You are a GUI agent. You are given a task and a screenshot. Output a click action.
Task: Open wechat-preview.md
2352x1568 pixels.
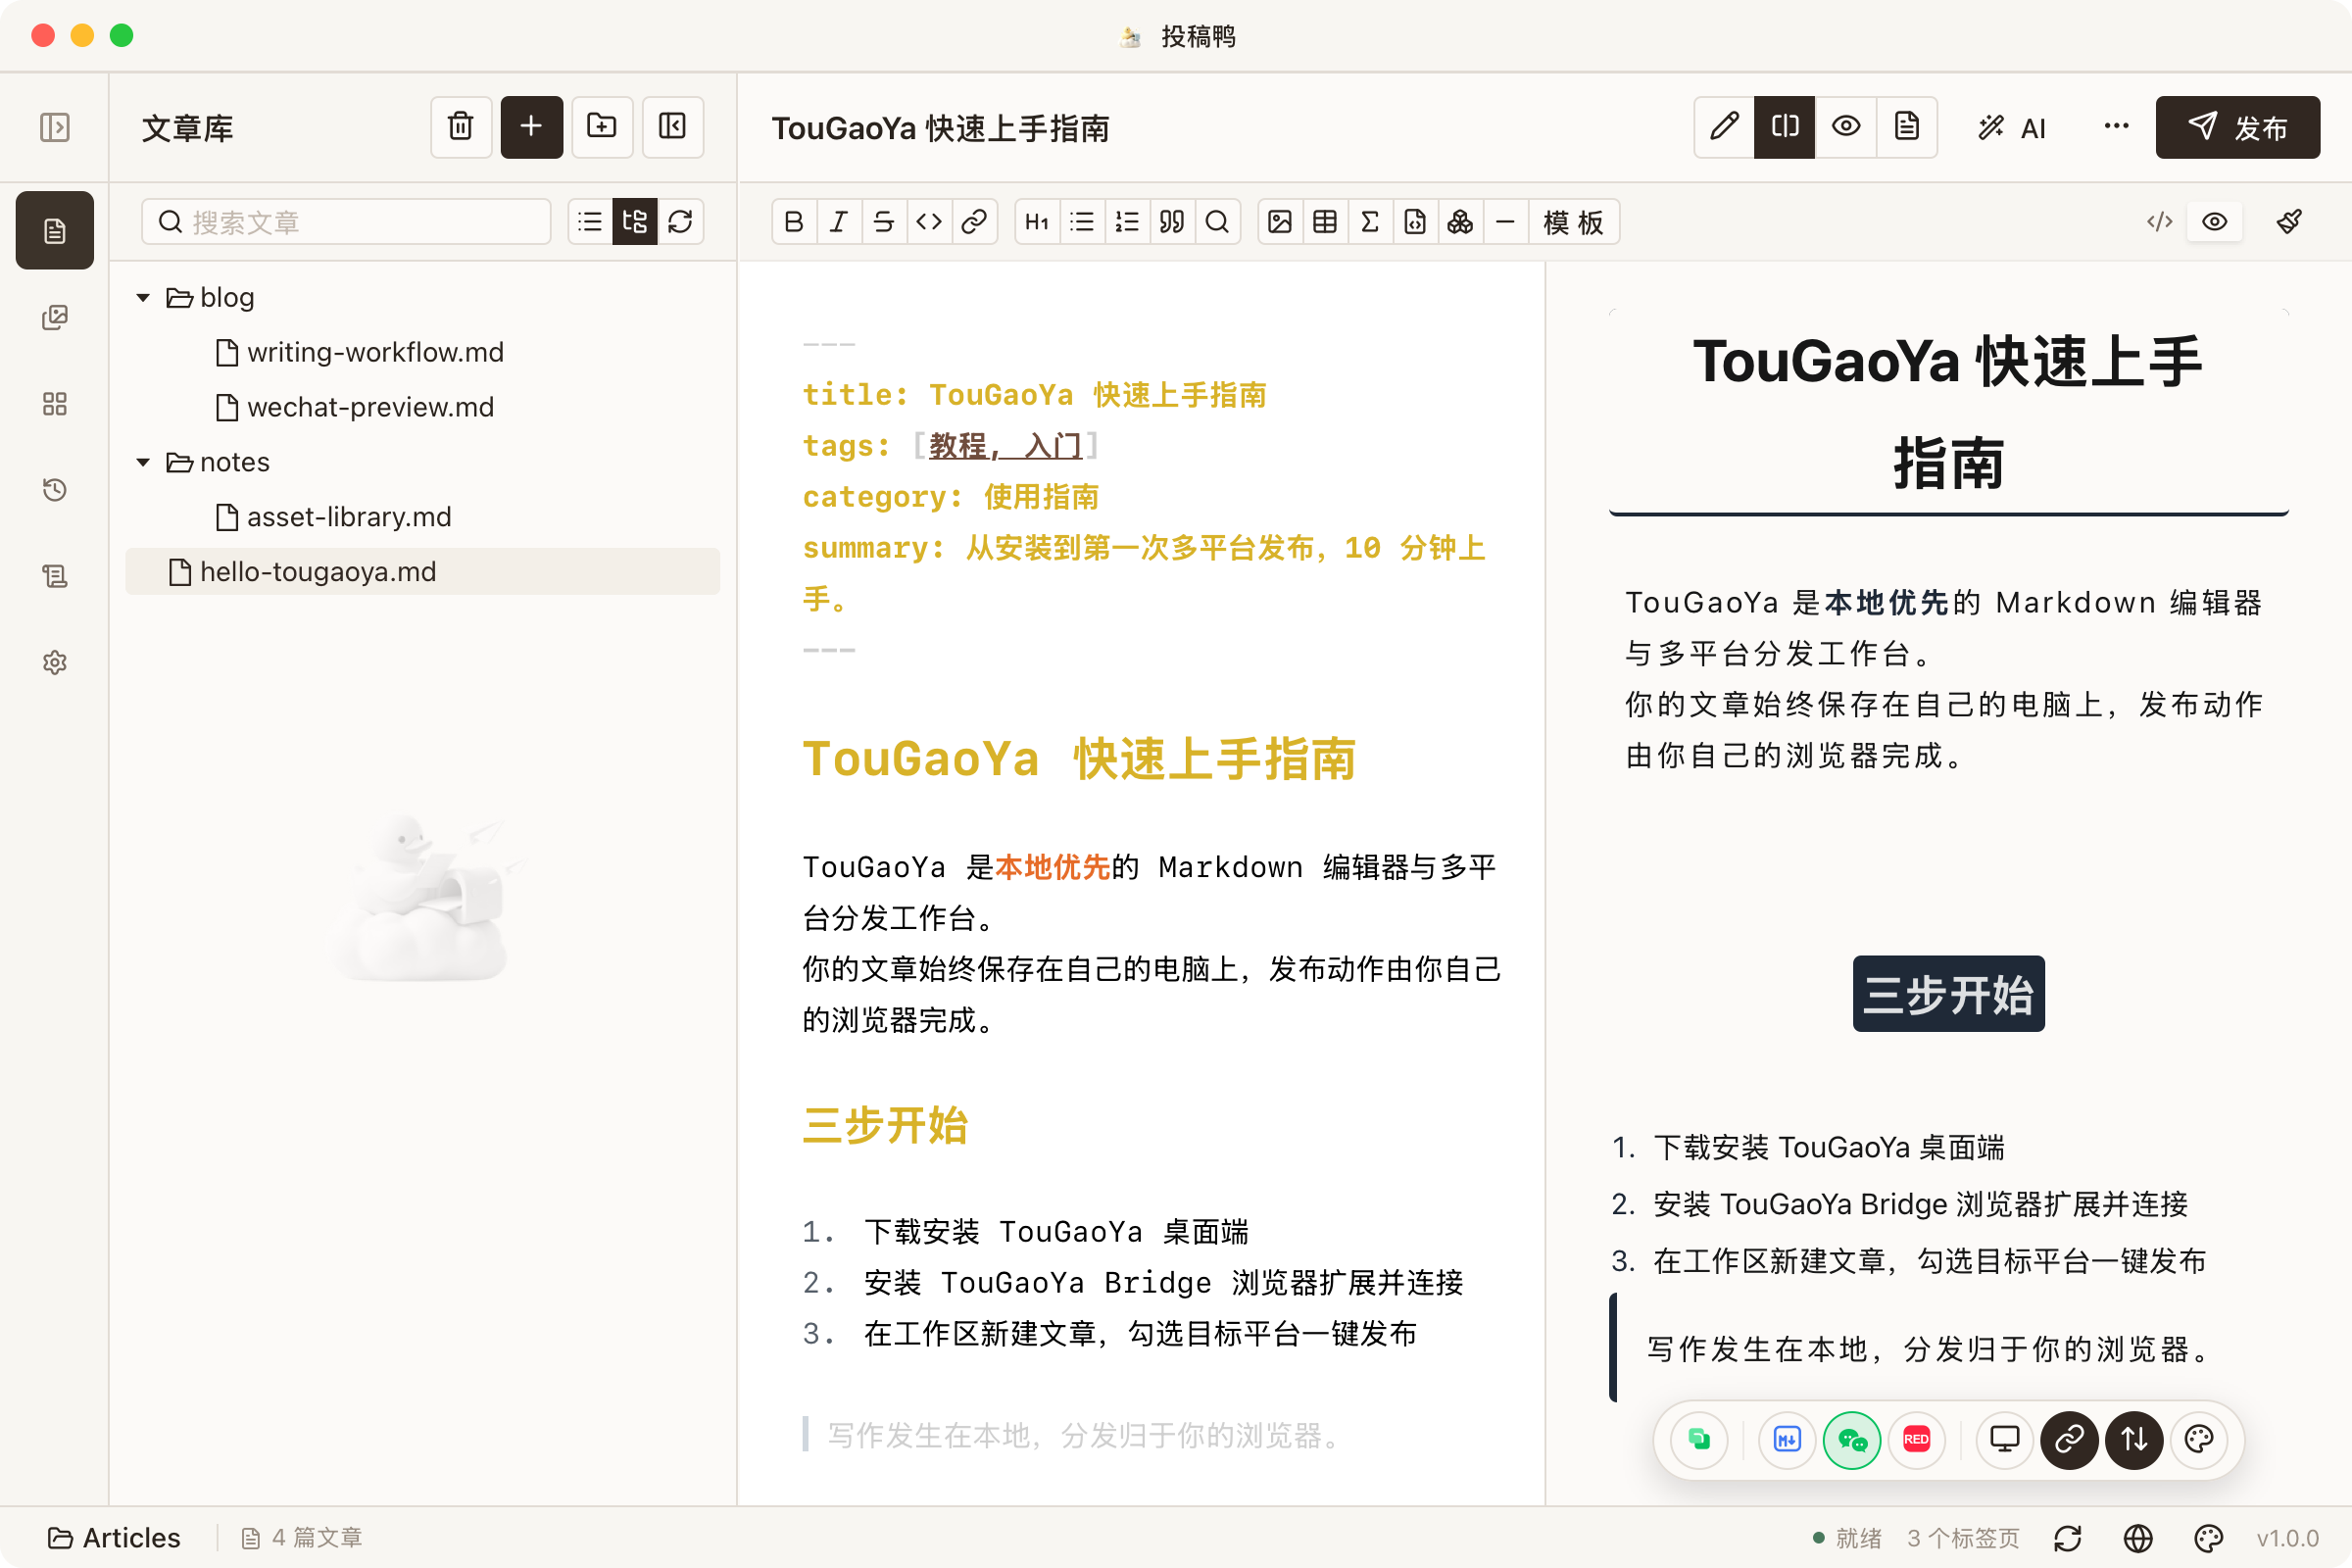pyautogui.click(x=355, y=407)
